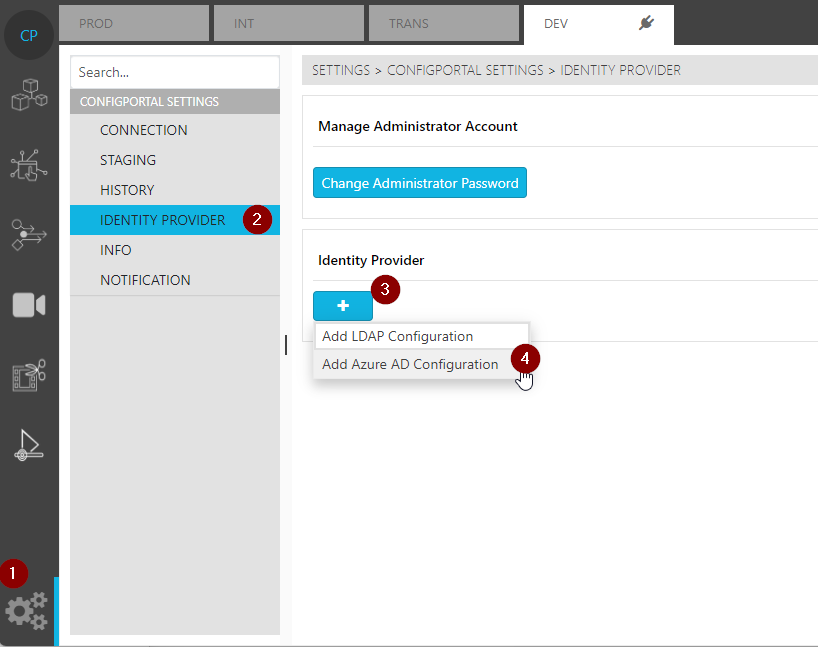Select STAGING in the settings list
Screen dimensions: 818x647
(x=128, y=160)
